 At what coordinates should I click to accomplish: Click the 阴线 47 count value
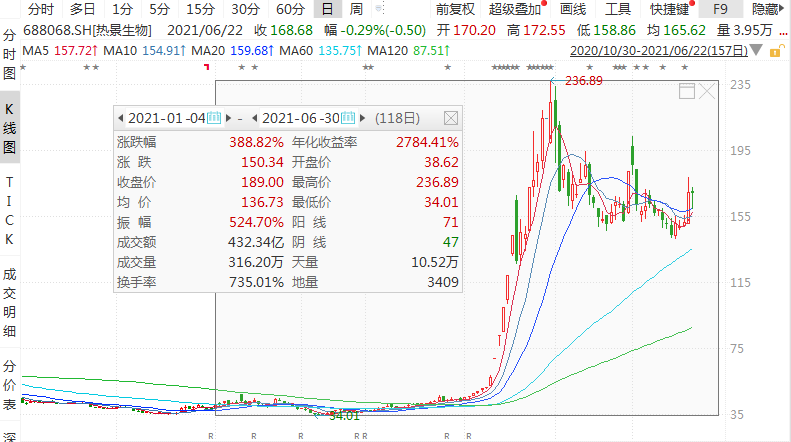[450, 242]
